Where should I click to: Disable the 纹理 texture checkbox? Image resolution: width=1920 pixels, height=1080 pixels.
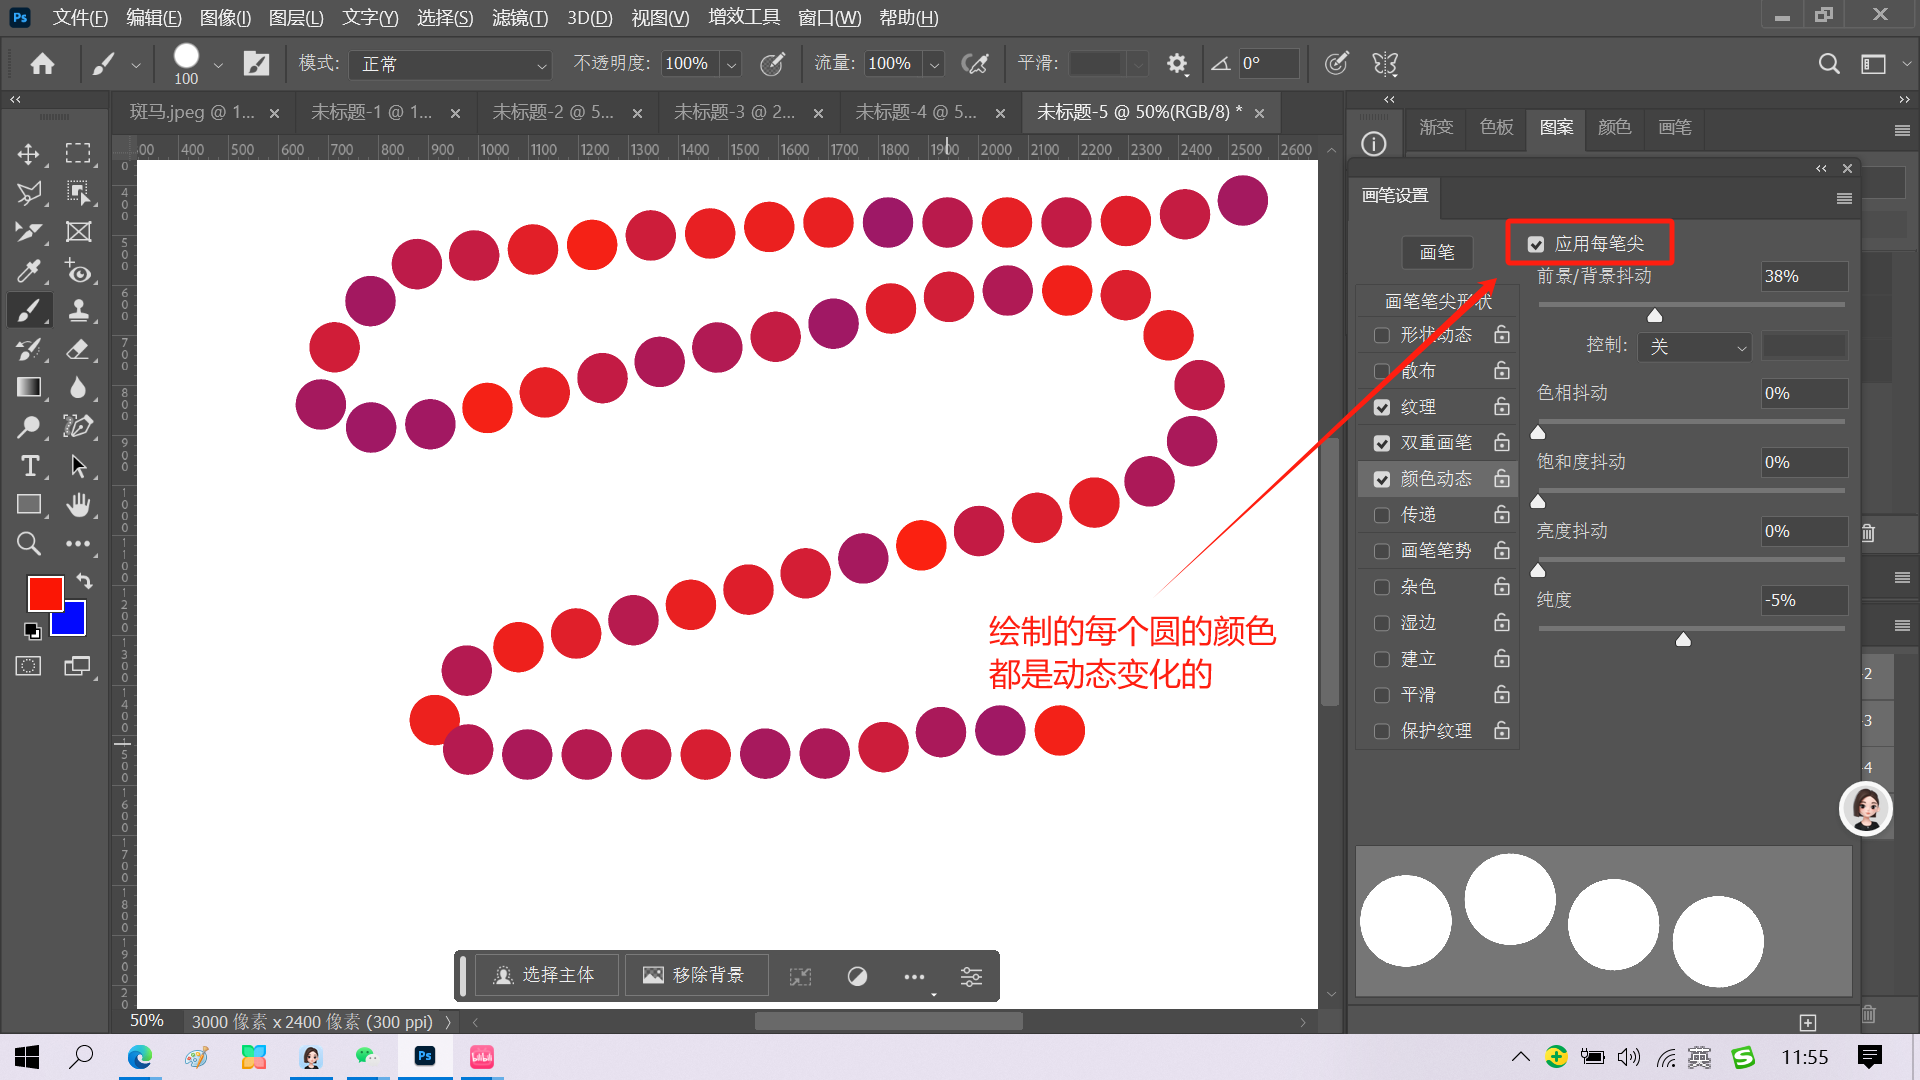1382,407
